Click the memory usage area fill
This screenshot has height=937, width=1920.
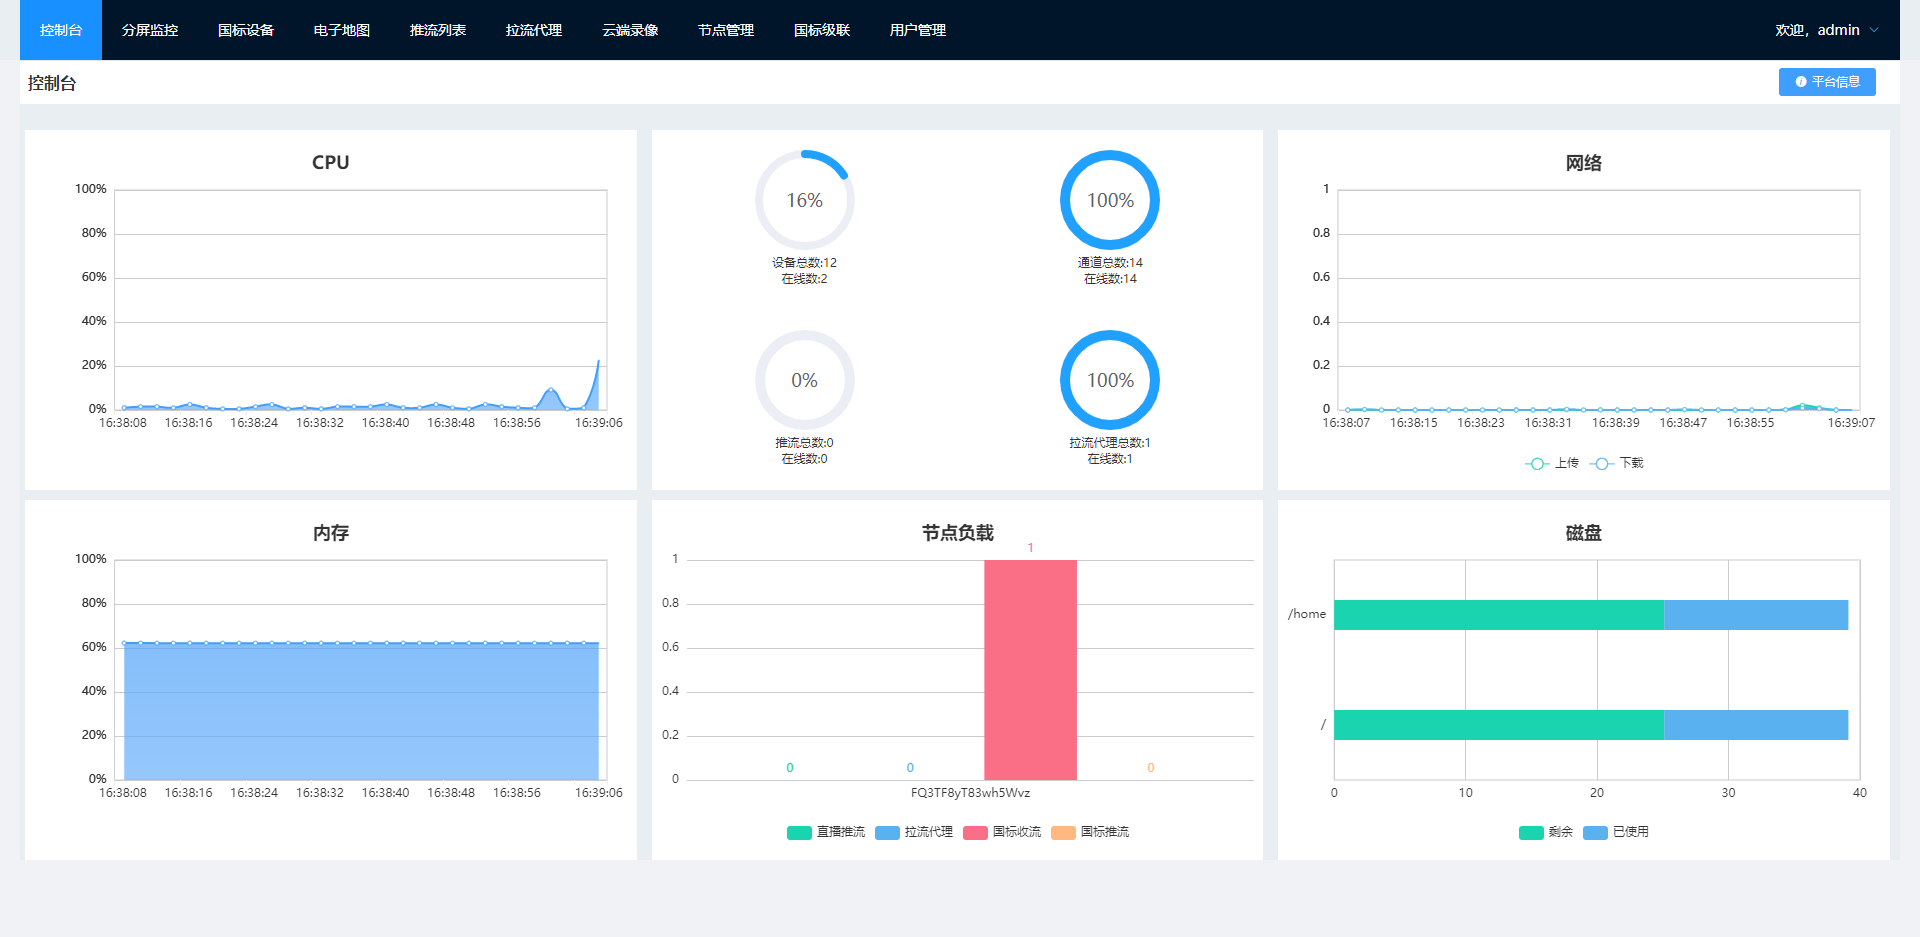[x=361, y=711]
